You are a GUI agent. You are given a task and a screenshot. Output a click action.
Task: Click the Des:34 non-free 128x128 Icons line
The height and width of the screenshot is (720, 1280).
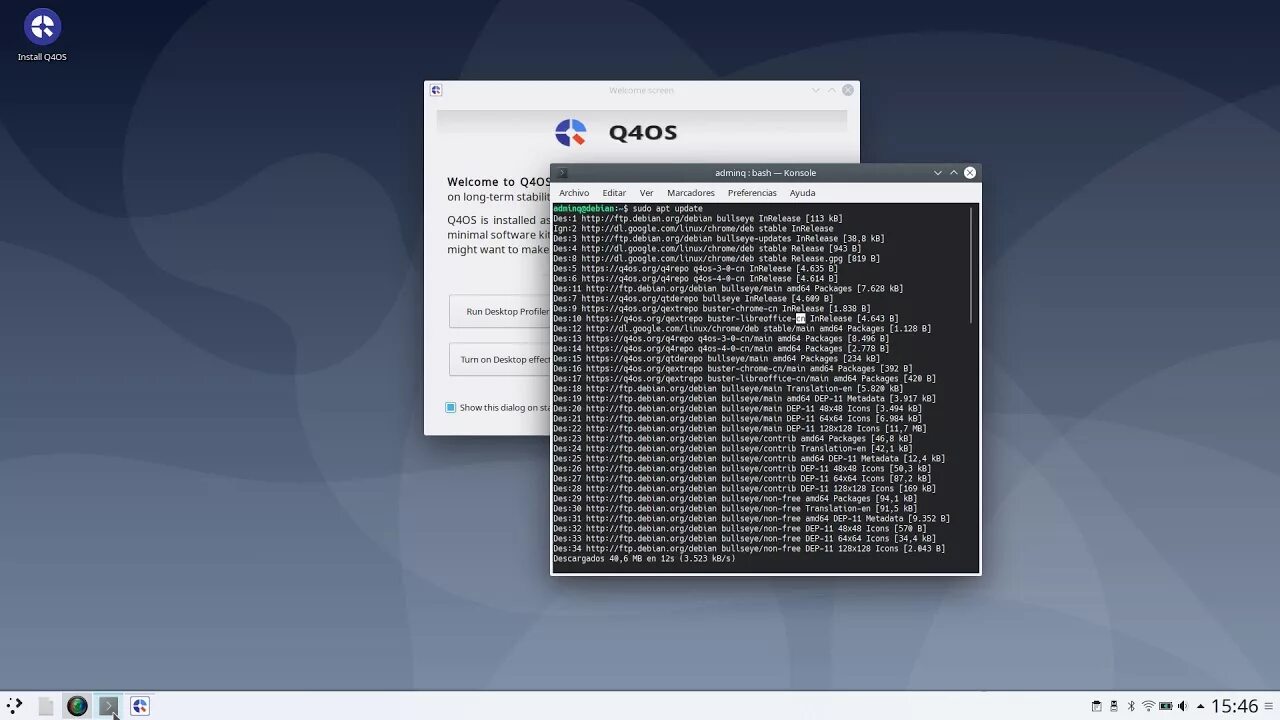(x=749, y=549)
